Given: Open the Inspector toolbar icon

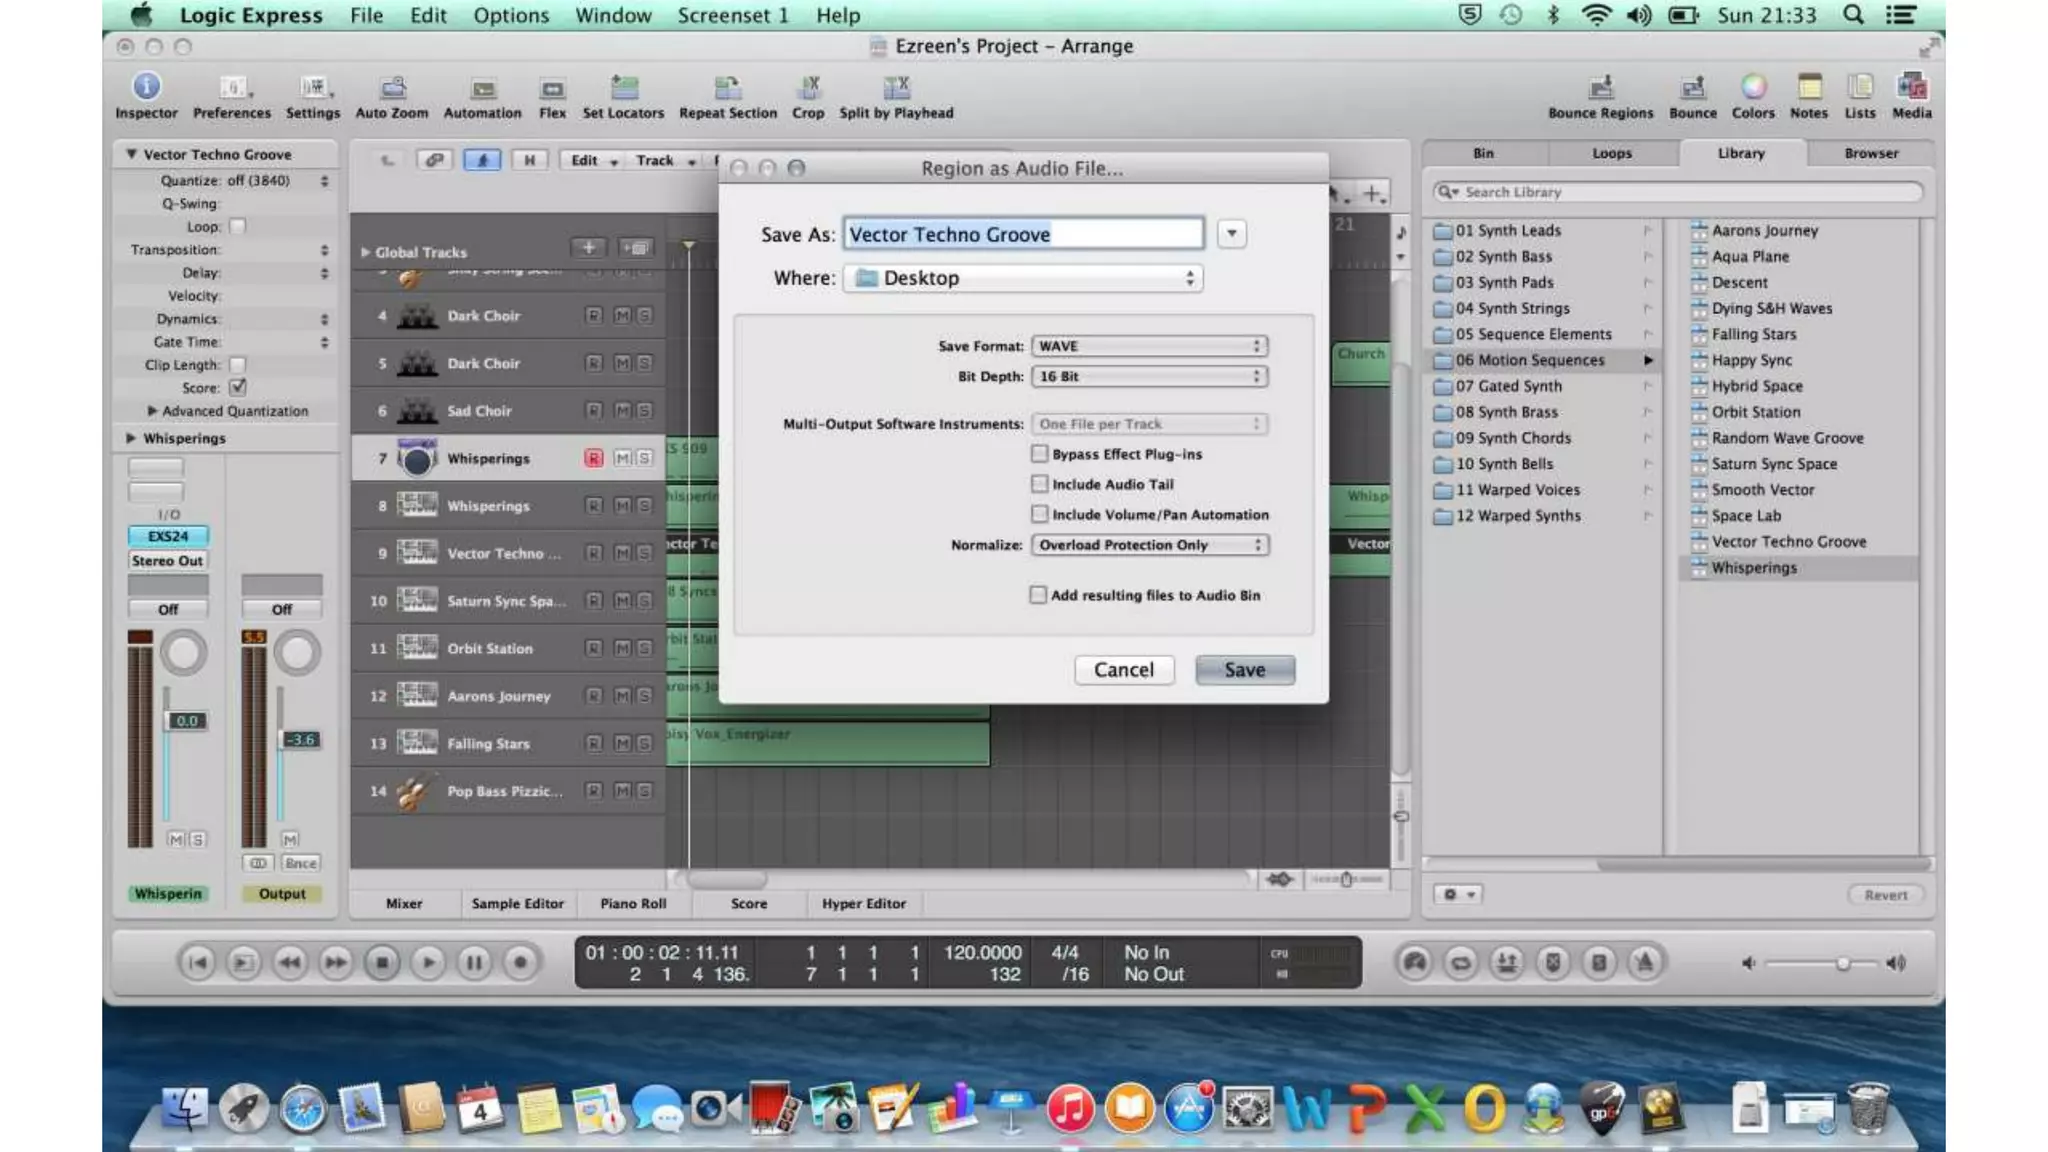Looking at the screenshot, I should (x=146, y=88).
